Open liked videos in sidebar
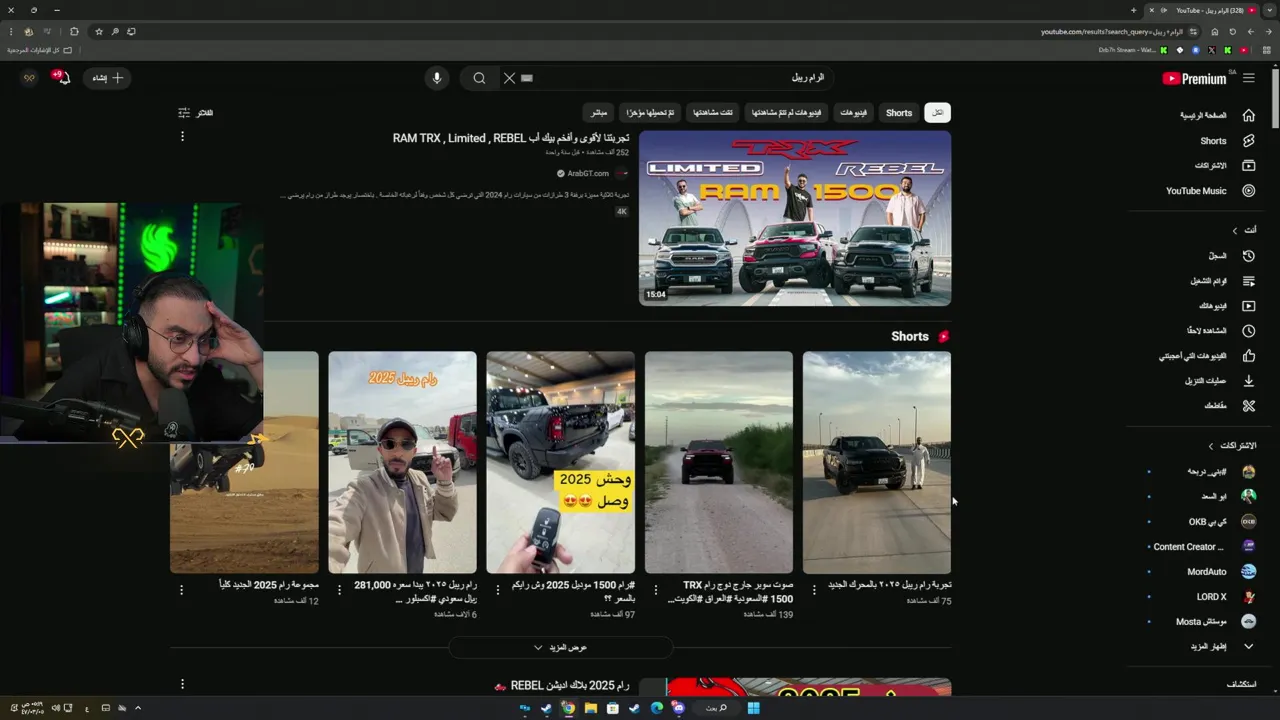 [1207, 356]
